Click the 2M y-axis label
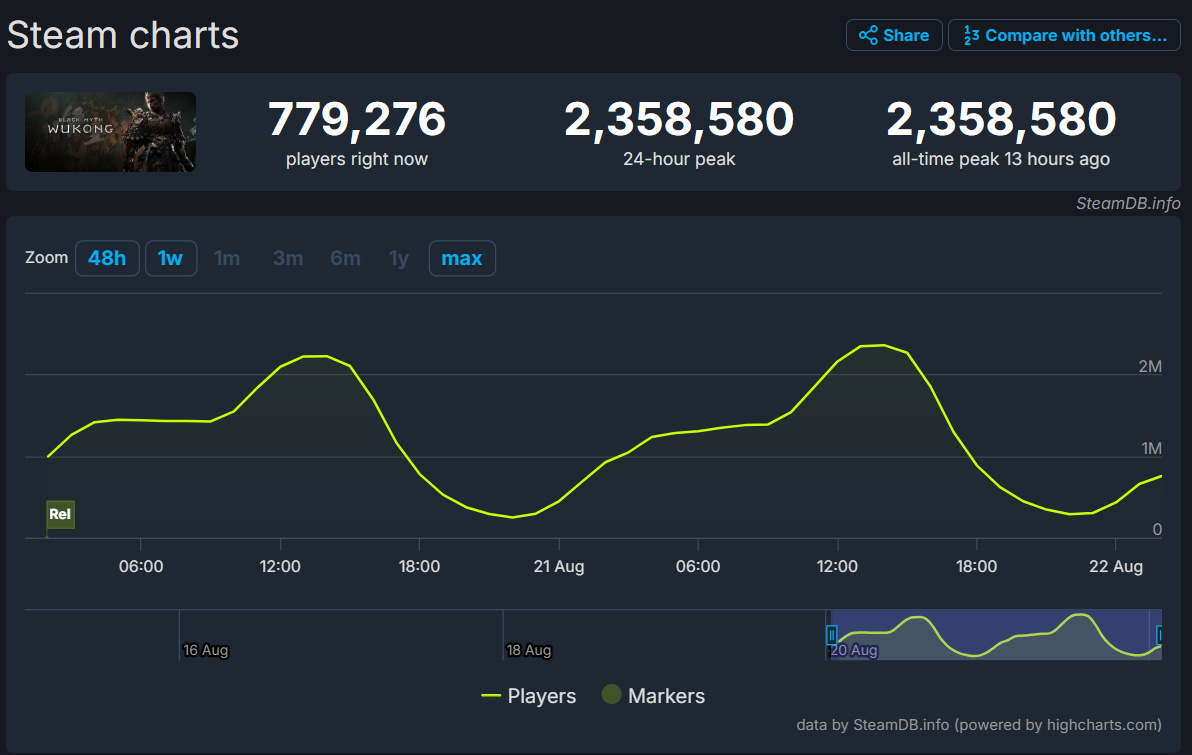Viewport: 1192px width, 755px height. [1149, 366]
